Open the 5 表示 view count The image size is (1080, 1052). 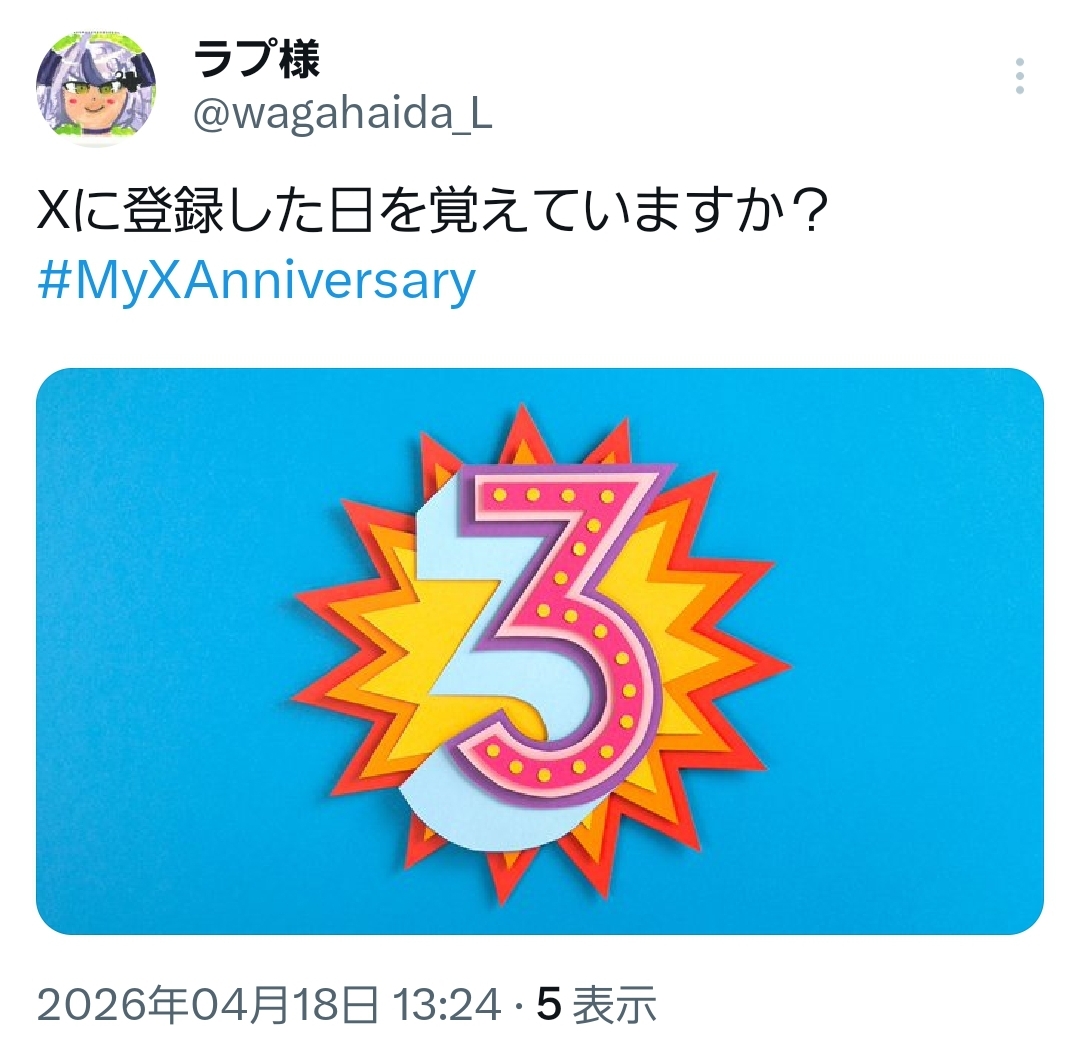pos(596,1004)
